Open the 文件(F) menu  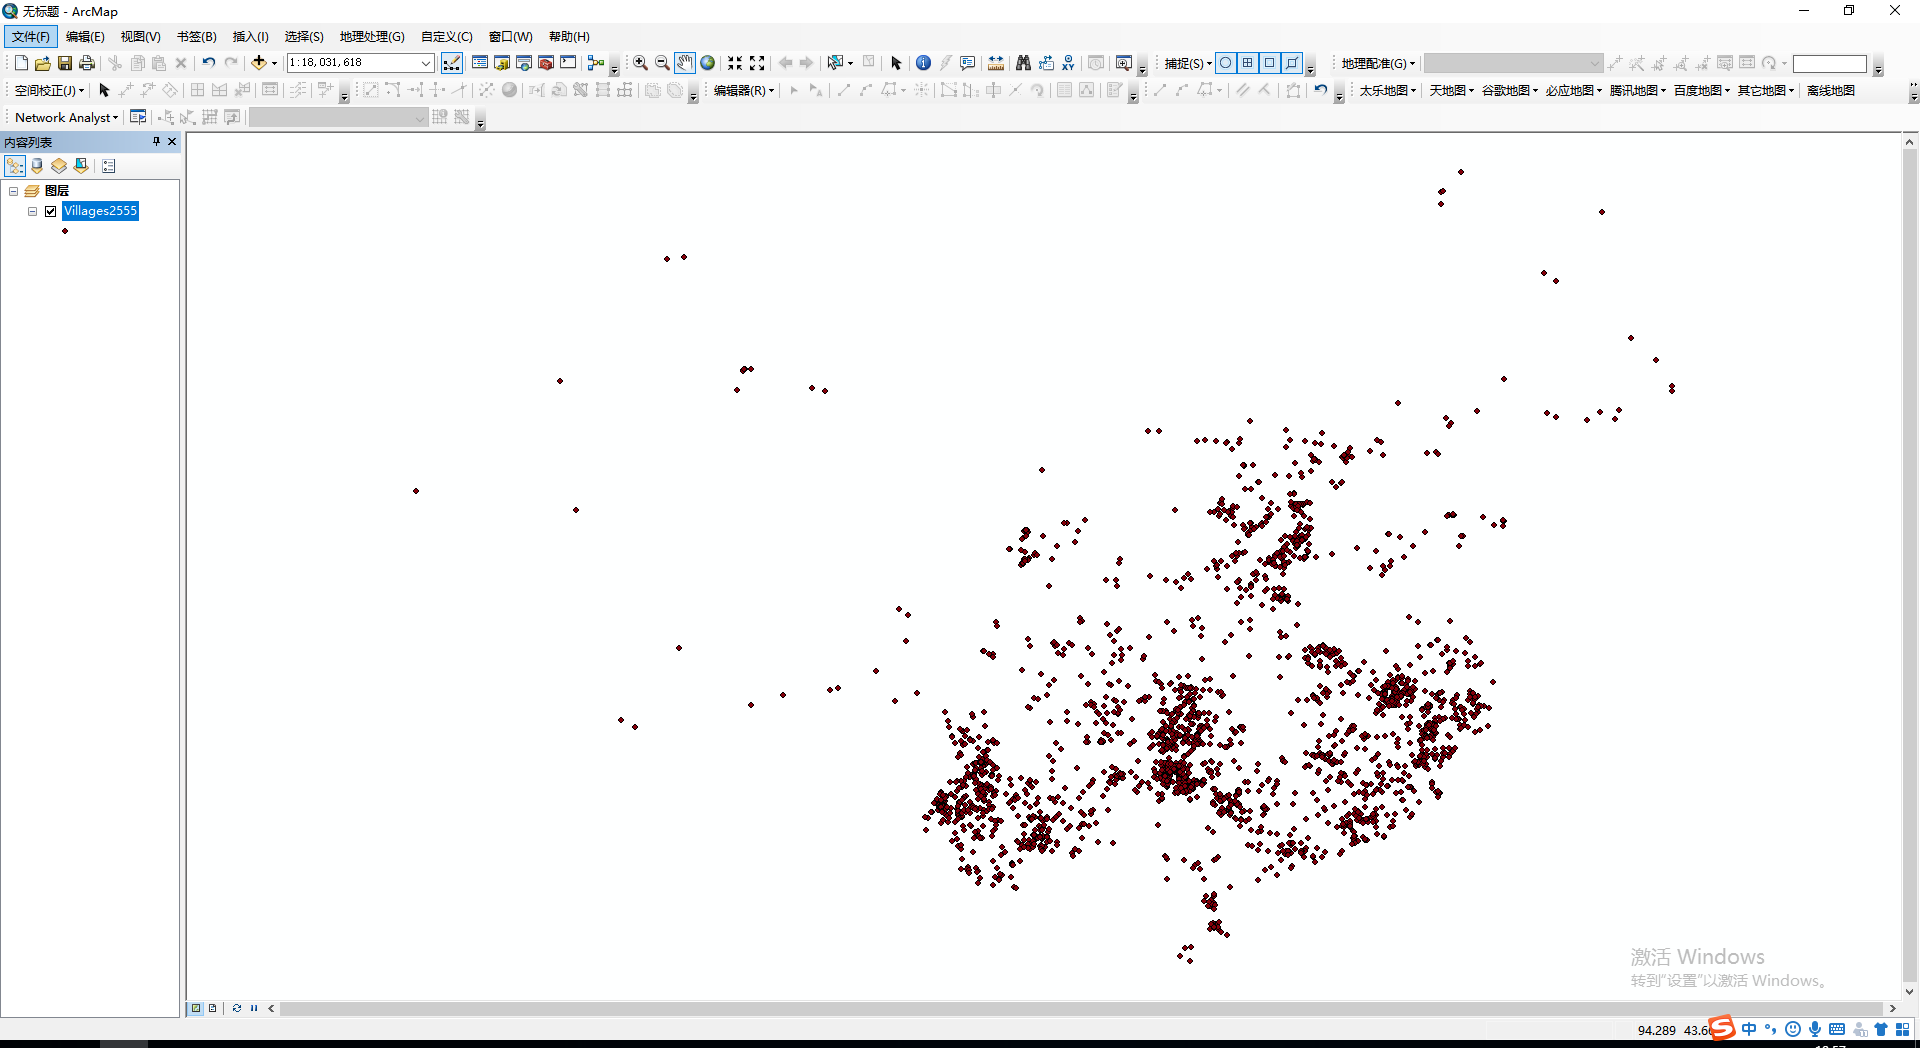[30, 37]
